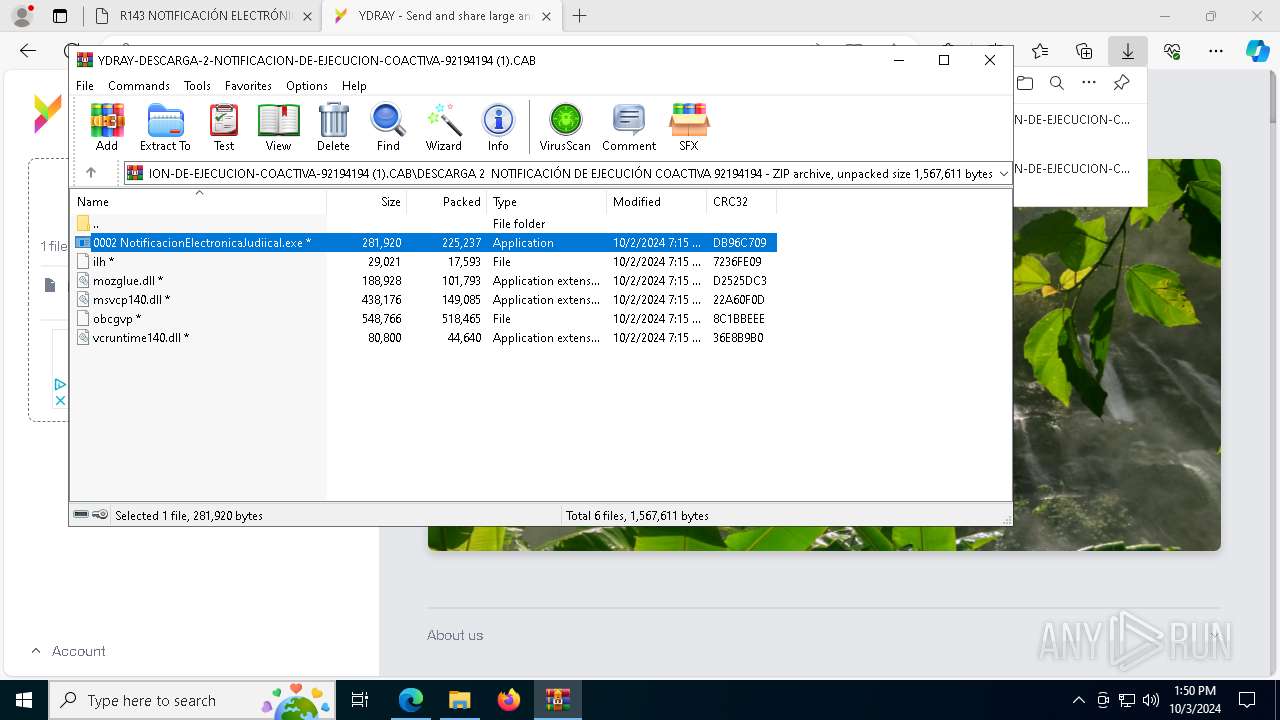The width and height of the screenshot is (1280, 720).
Task: Open the Comment tool
Action: point(629,127)
